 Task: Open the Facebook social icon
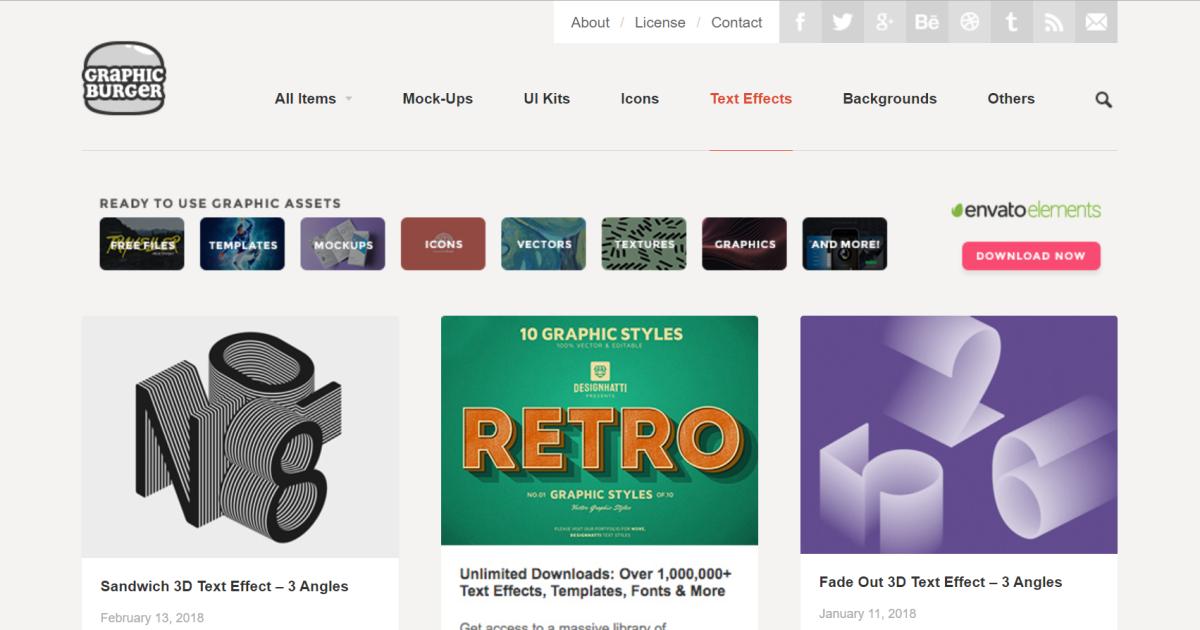(x=800, y=22)
